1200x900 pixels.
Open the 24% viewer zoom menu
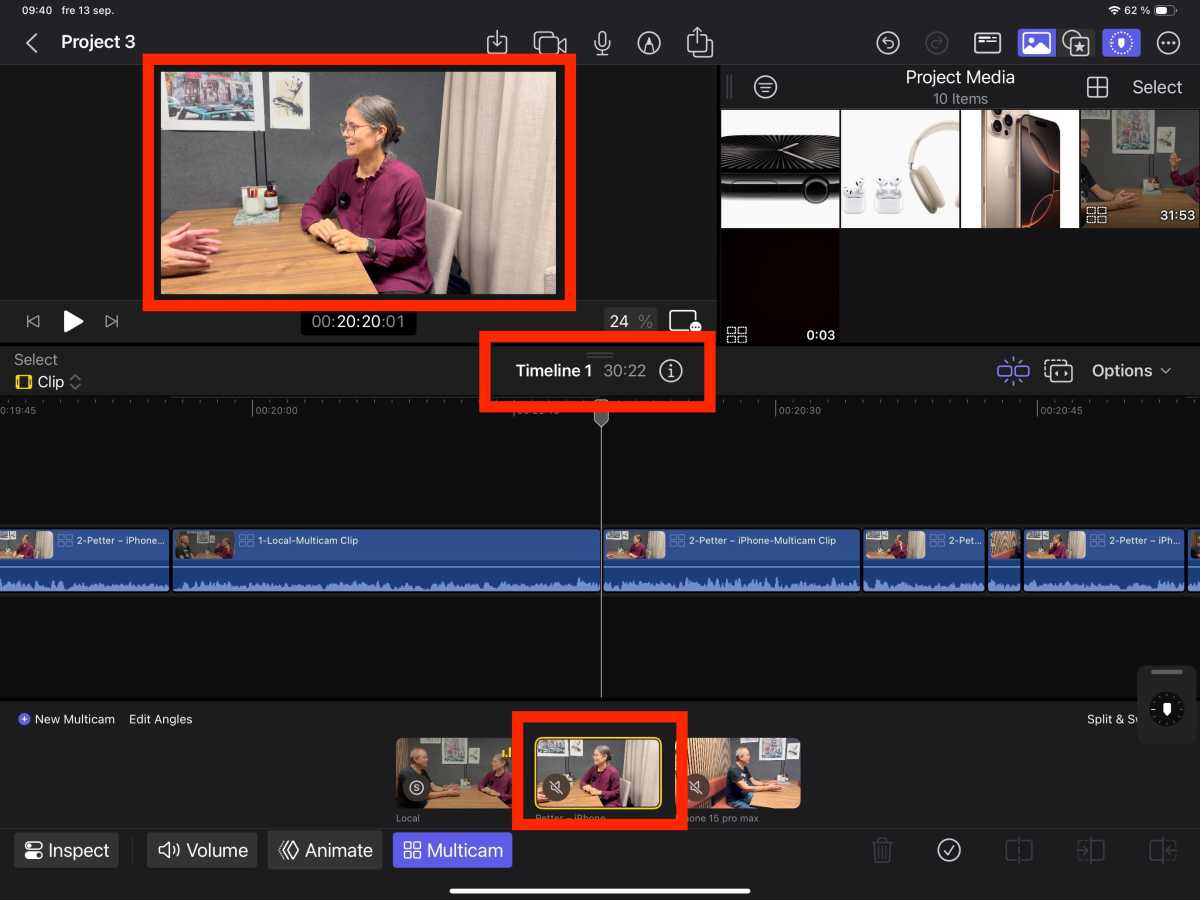click(x=630, y=321)
